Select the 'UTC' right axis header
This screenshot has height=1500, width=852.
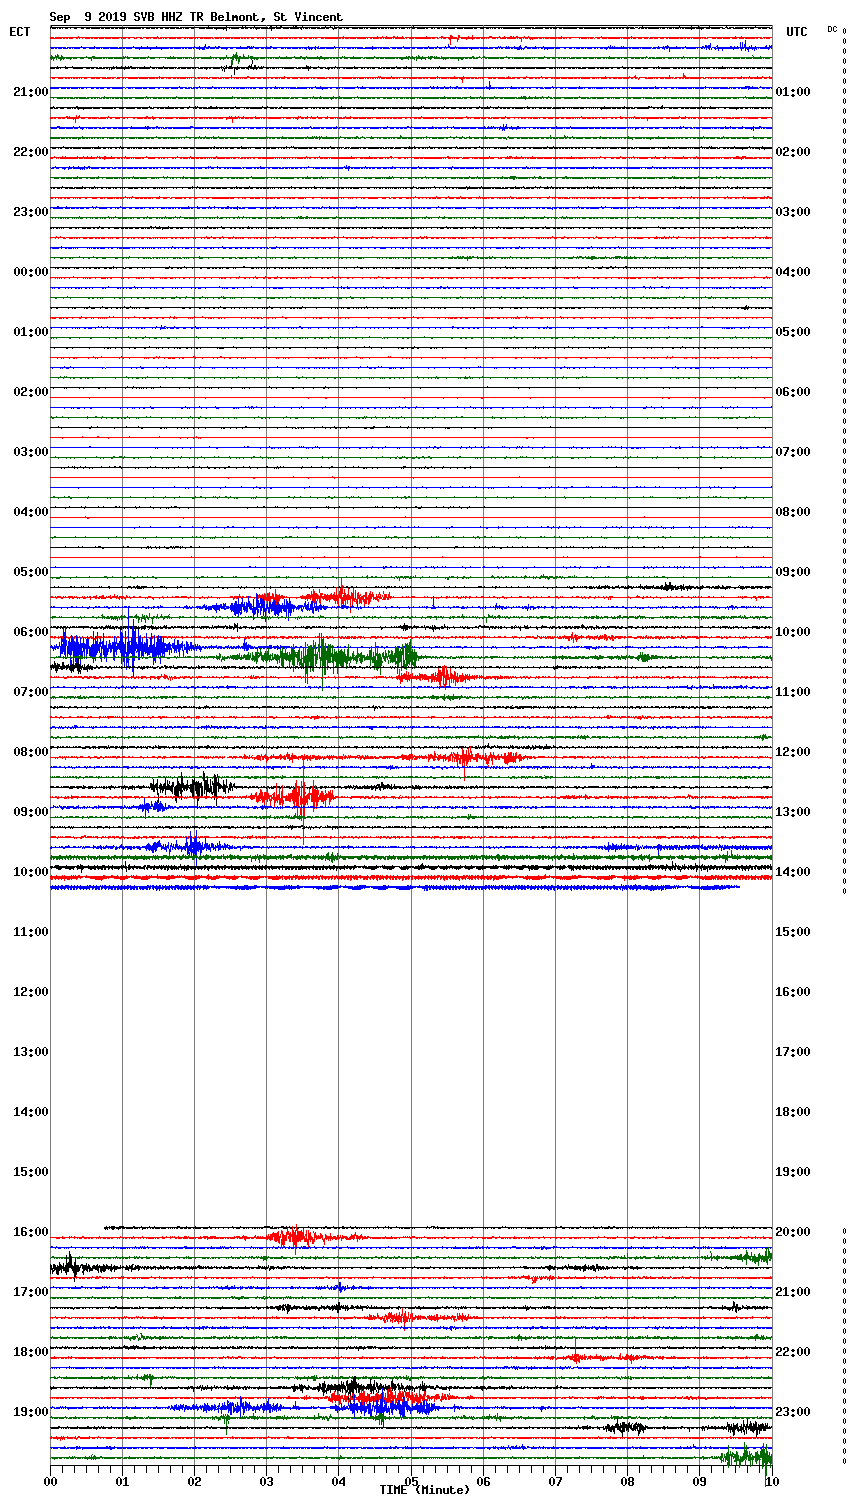796,32
